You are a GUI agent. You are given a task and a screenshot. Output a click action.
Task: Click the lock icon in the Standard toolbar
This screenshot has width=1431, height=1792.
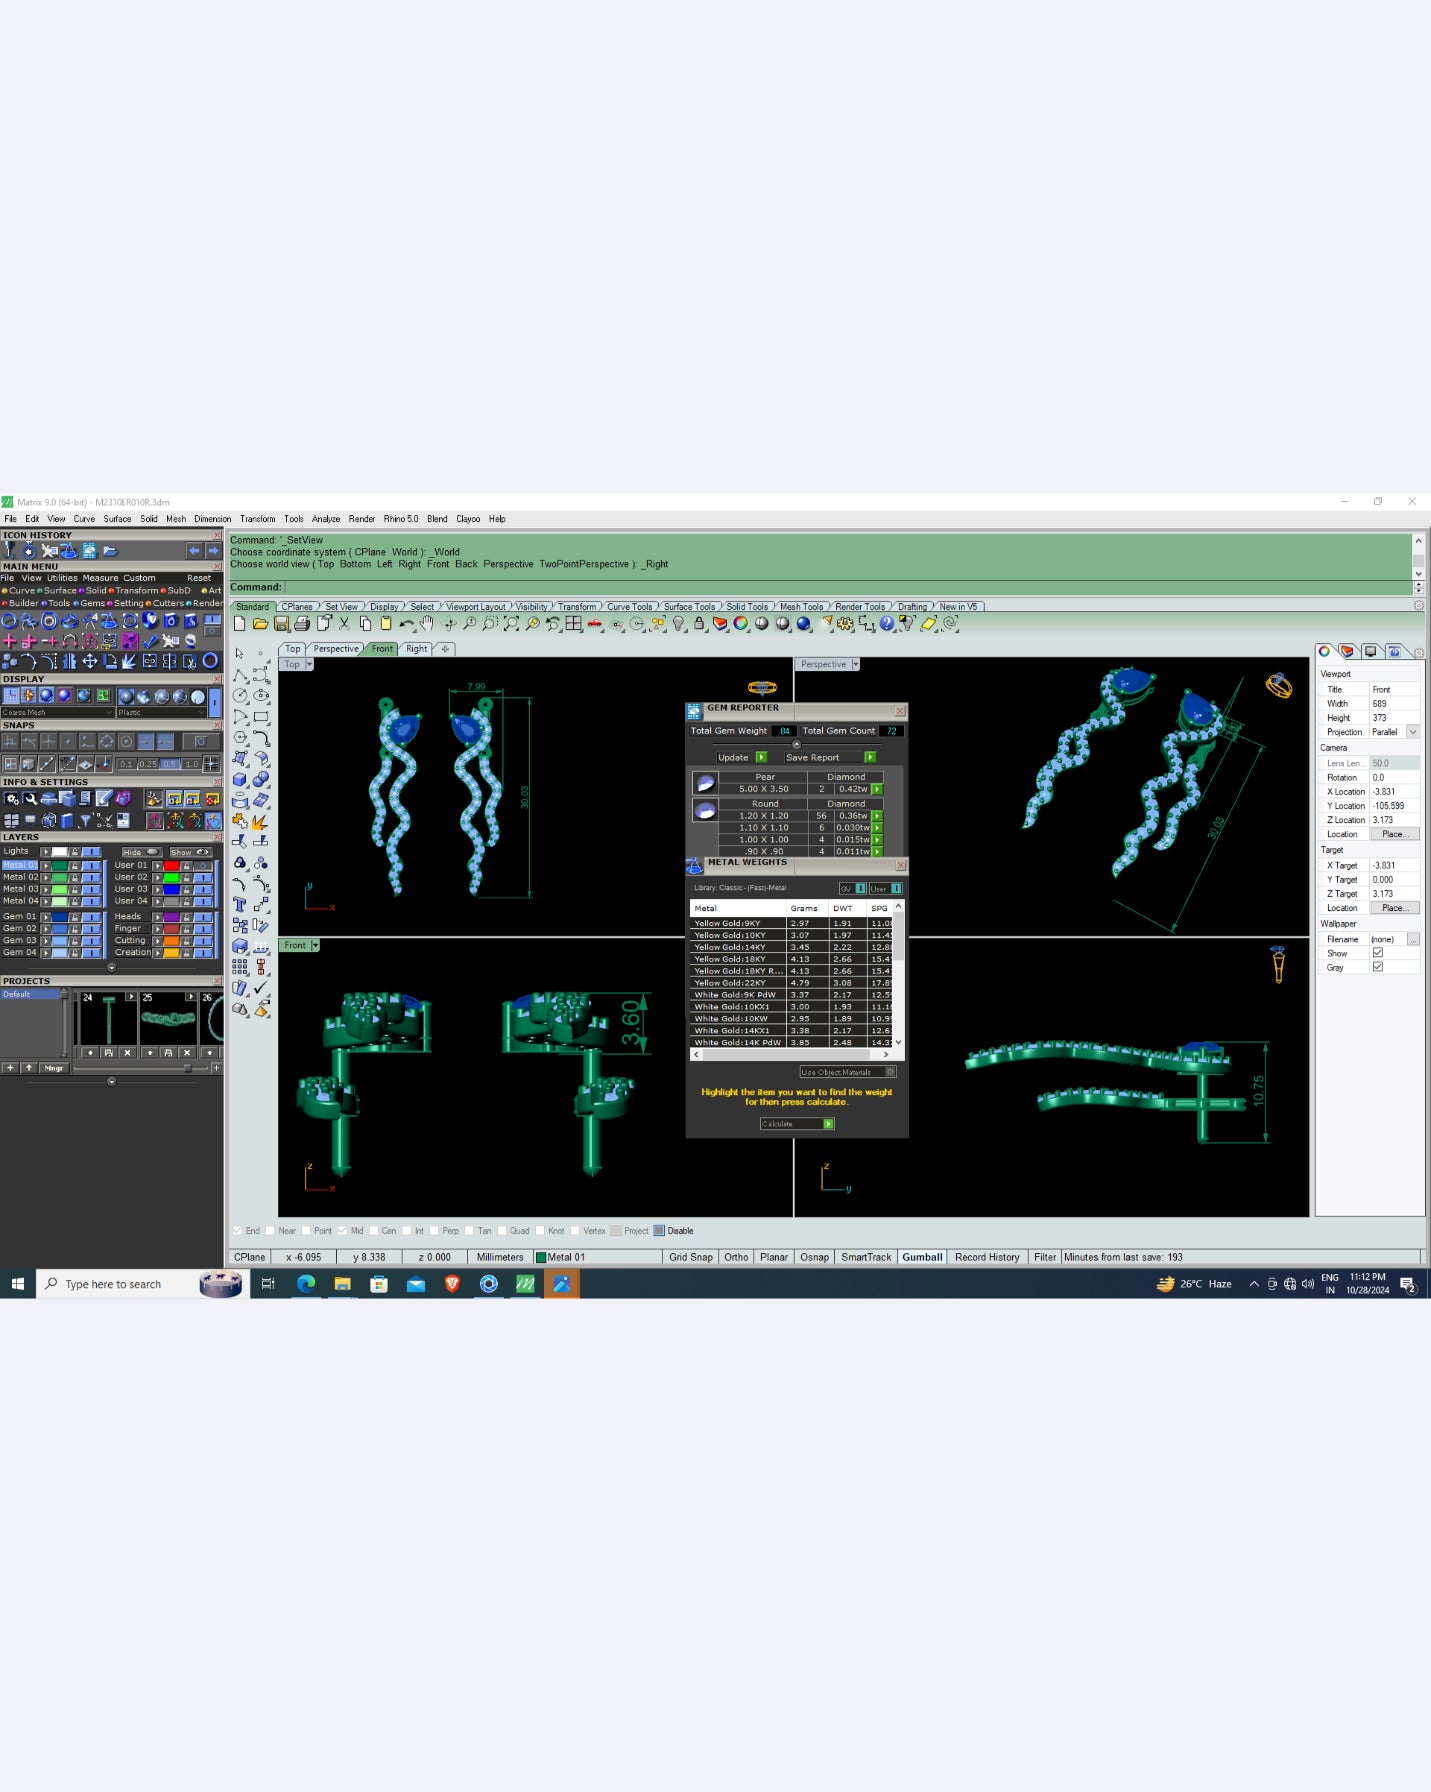[699, 624]
